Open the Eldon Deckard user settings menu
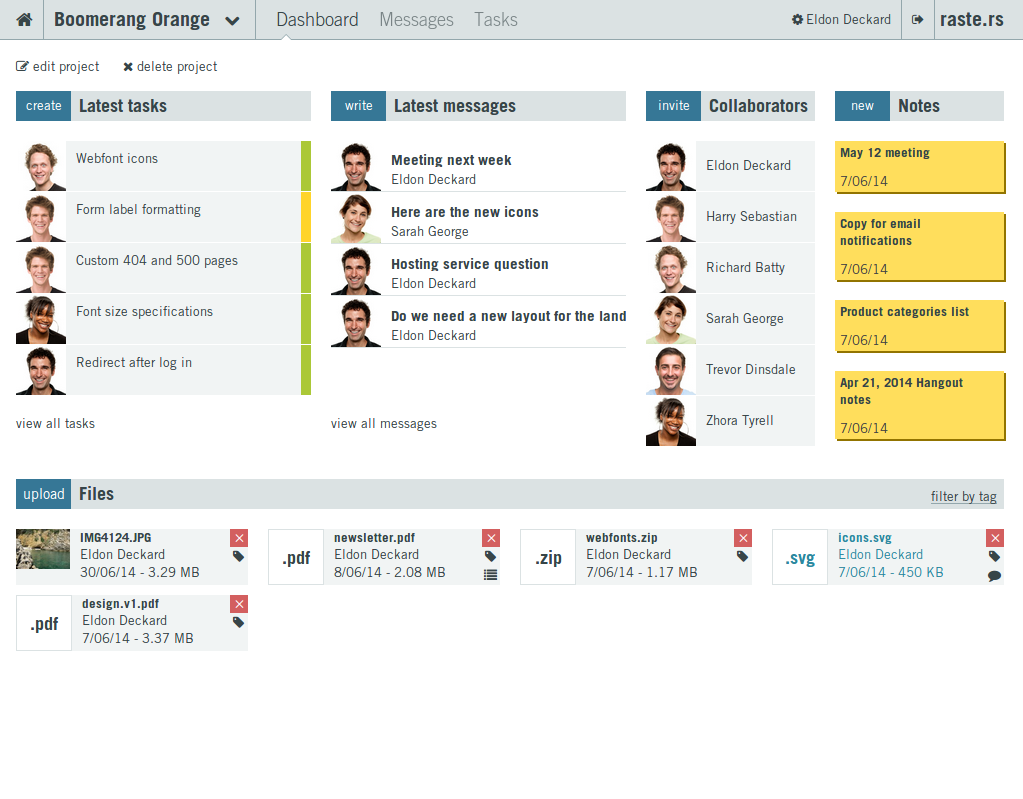The height and width of the screenshot is (799, 1023). pyautogui.click(x=841, y=20)
